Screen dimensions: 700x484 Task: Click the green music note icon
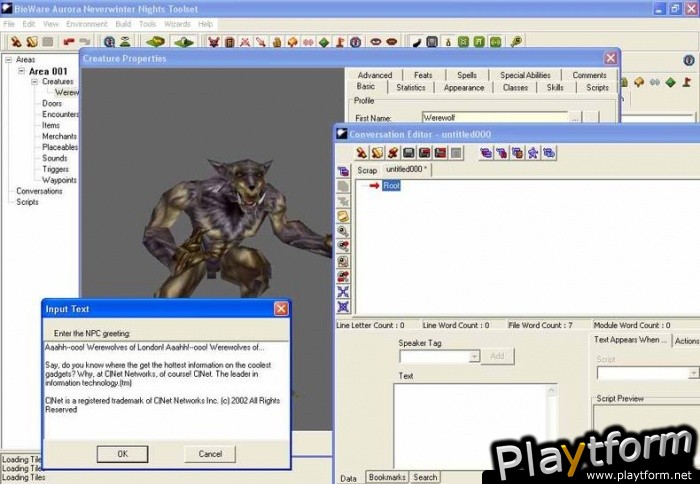coord(479,42)
